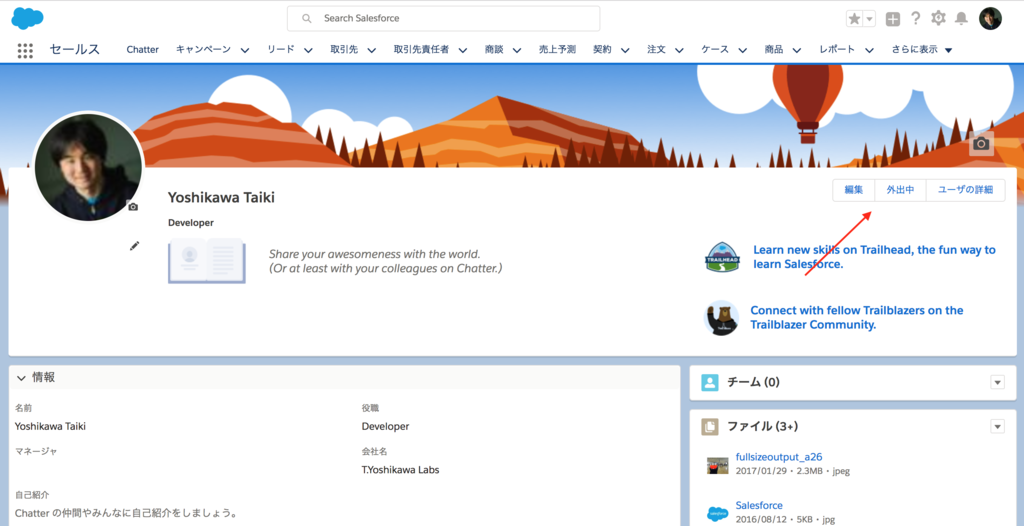The width and height of the screenshot is (1024, 526).
Task: Expand the 注文 tab chevron
Action: click(x=680, y=50)
